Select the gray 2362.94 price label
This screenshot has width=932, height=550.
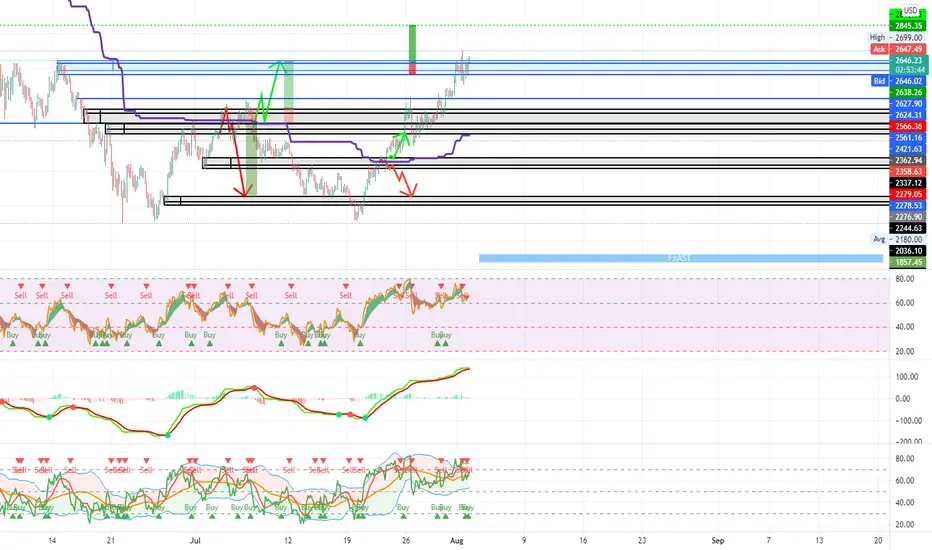tap(908, 160)
